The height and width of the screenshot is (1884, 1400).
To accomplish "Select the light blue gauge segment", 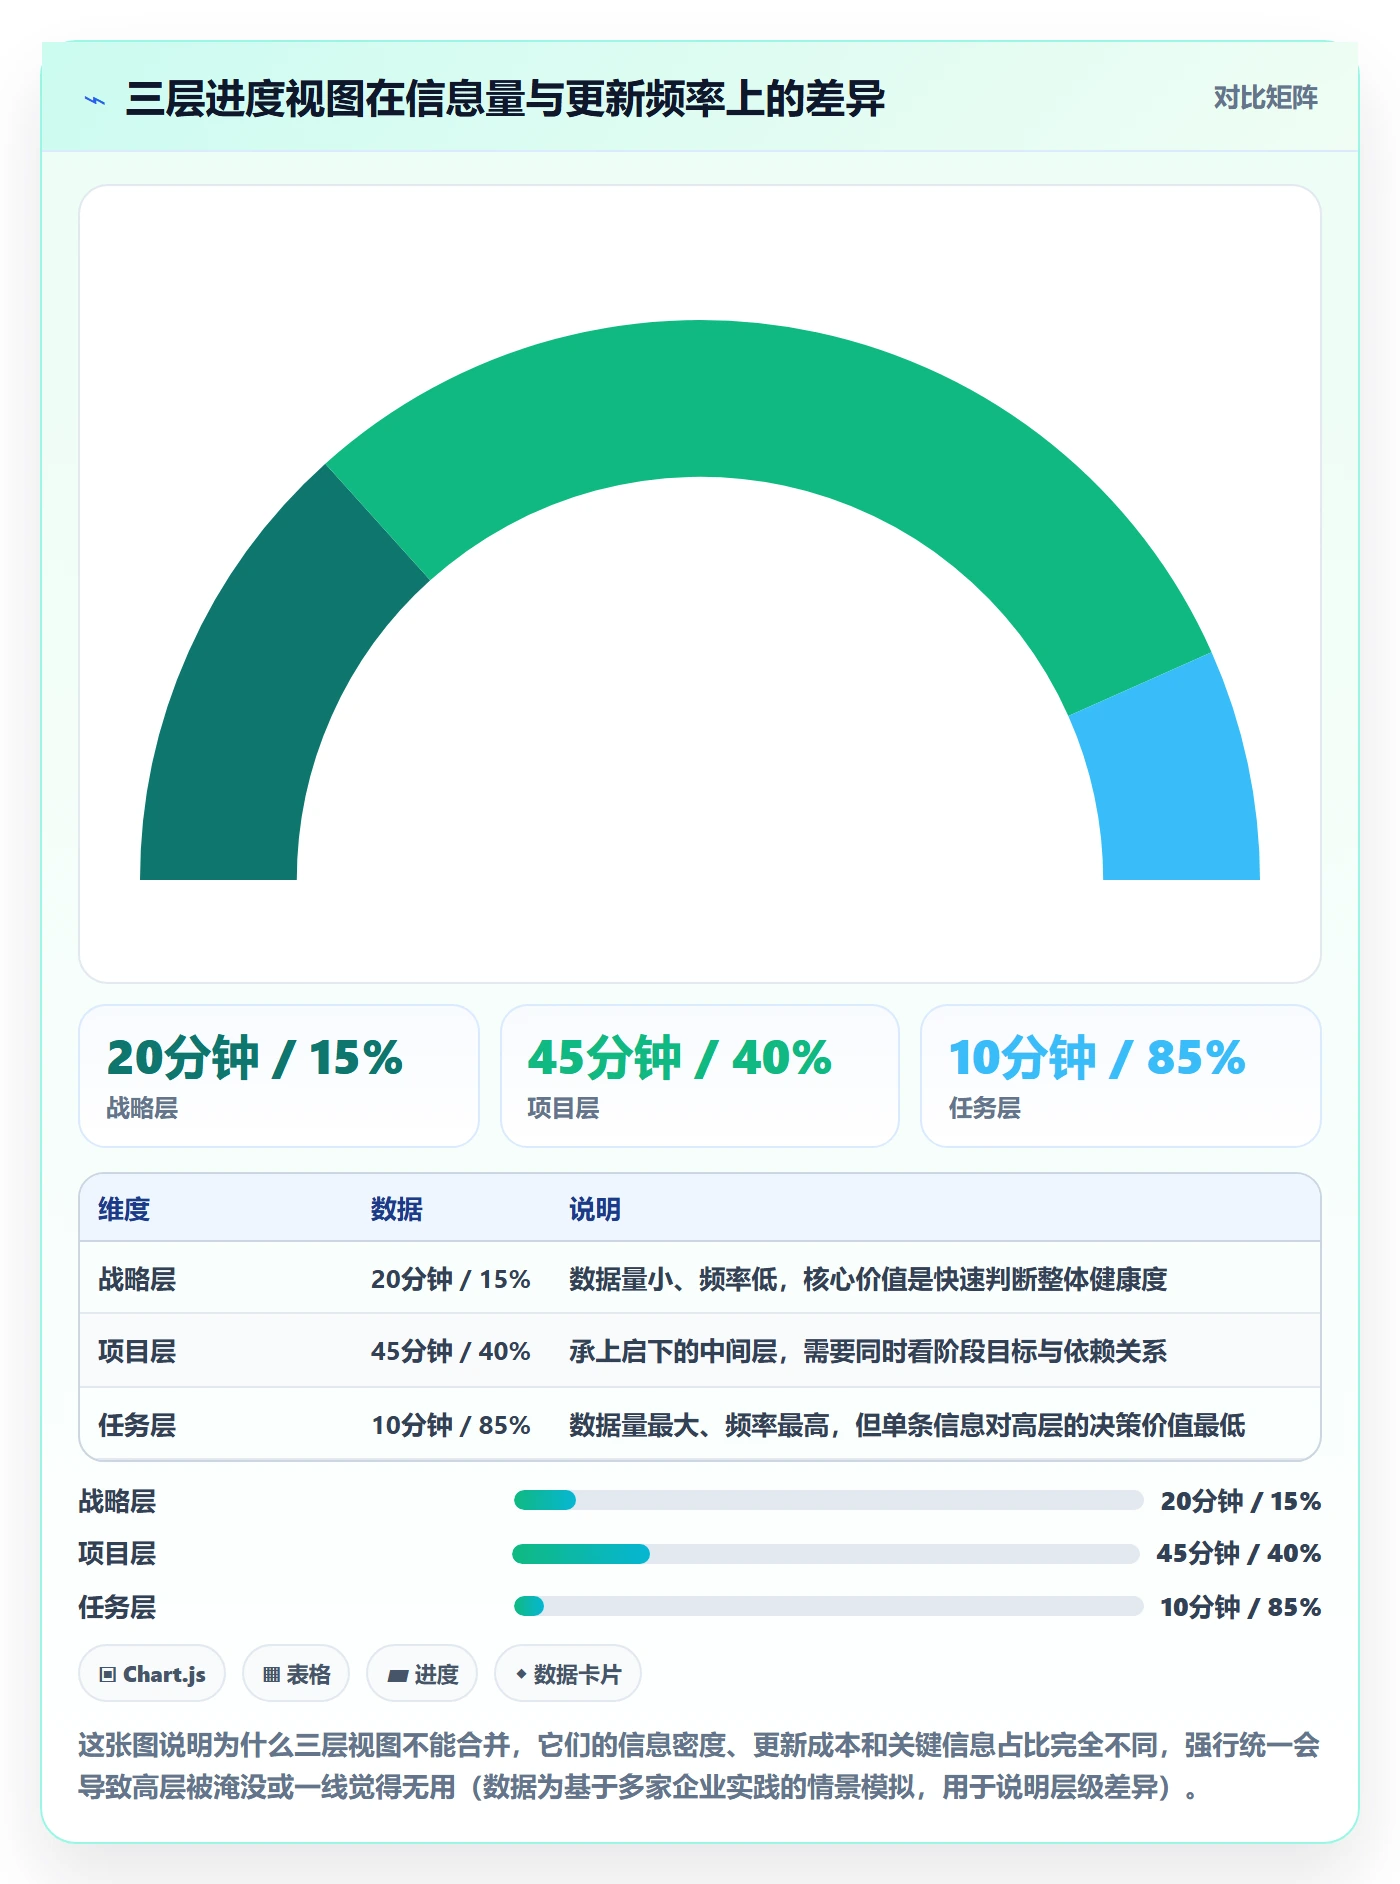I will pos(1175,780).
